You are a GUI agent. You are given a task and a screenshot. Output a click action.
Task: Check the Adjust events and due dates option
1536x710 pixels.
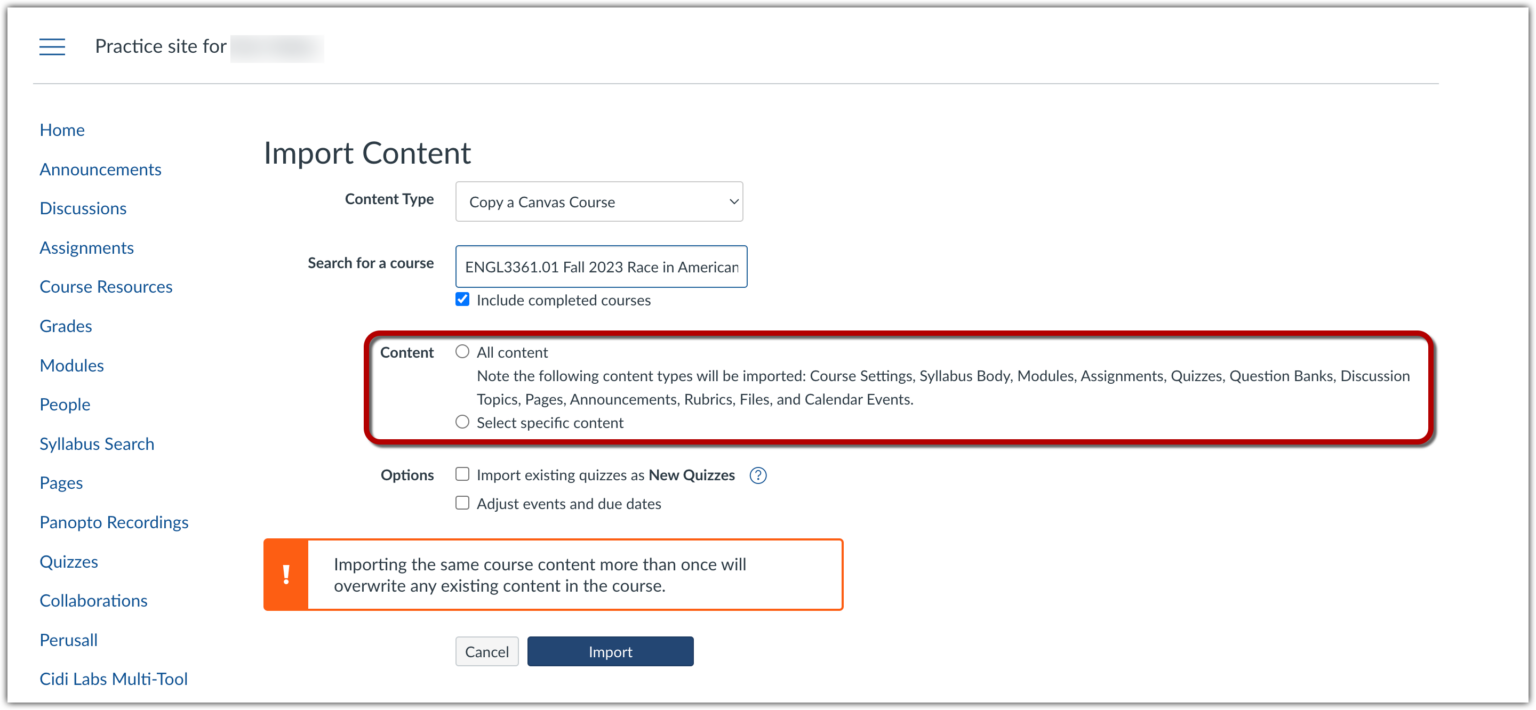[462, 503]
